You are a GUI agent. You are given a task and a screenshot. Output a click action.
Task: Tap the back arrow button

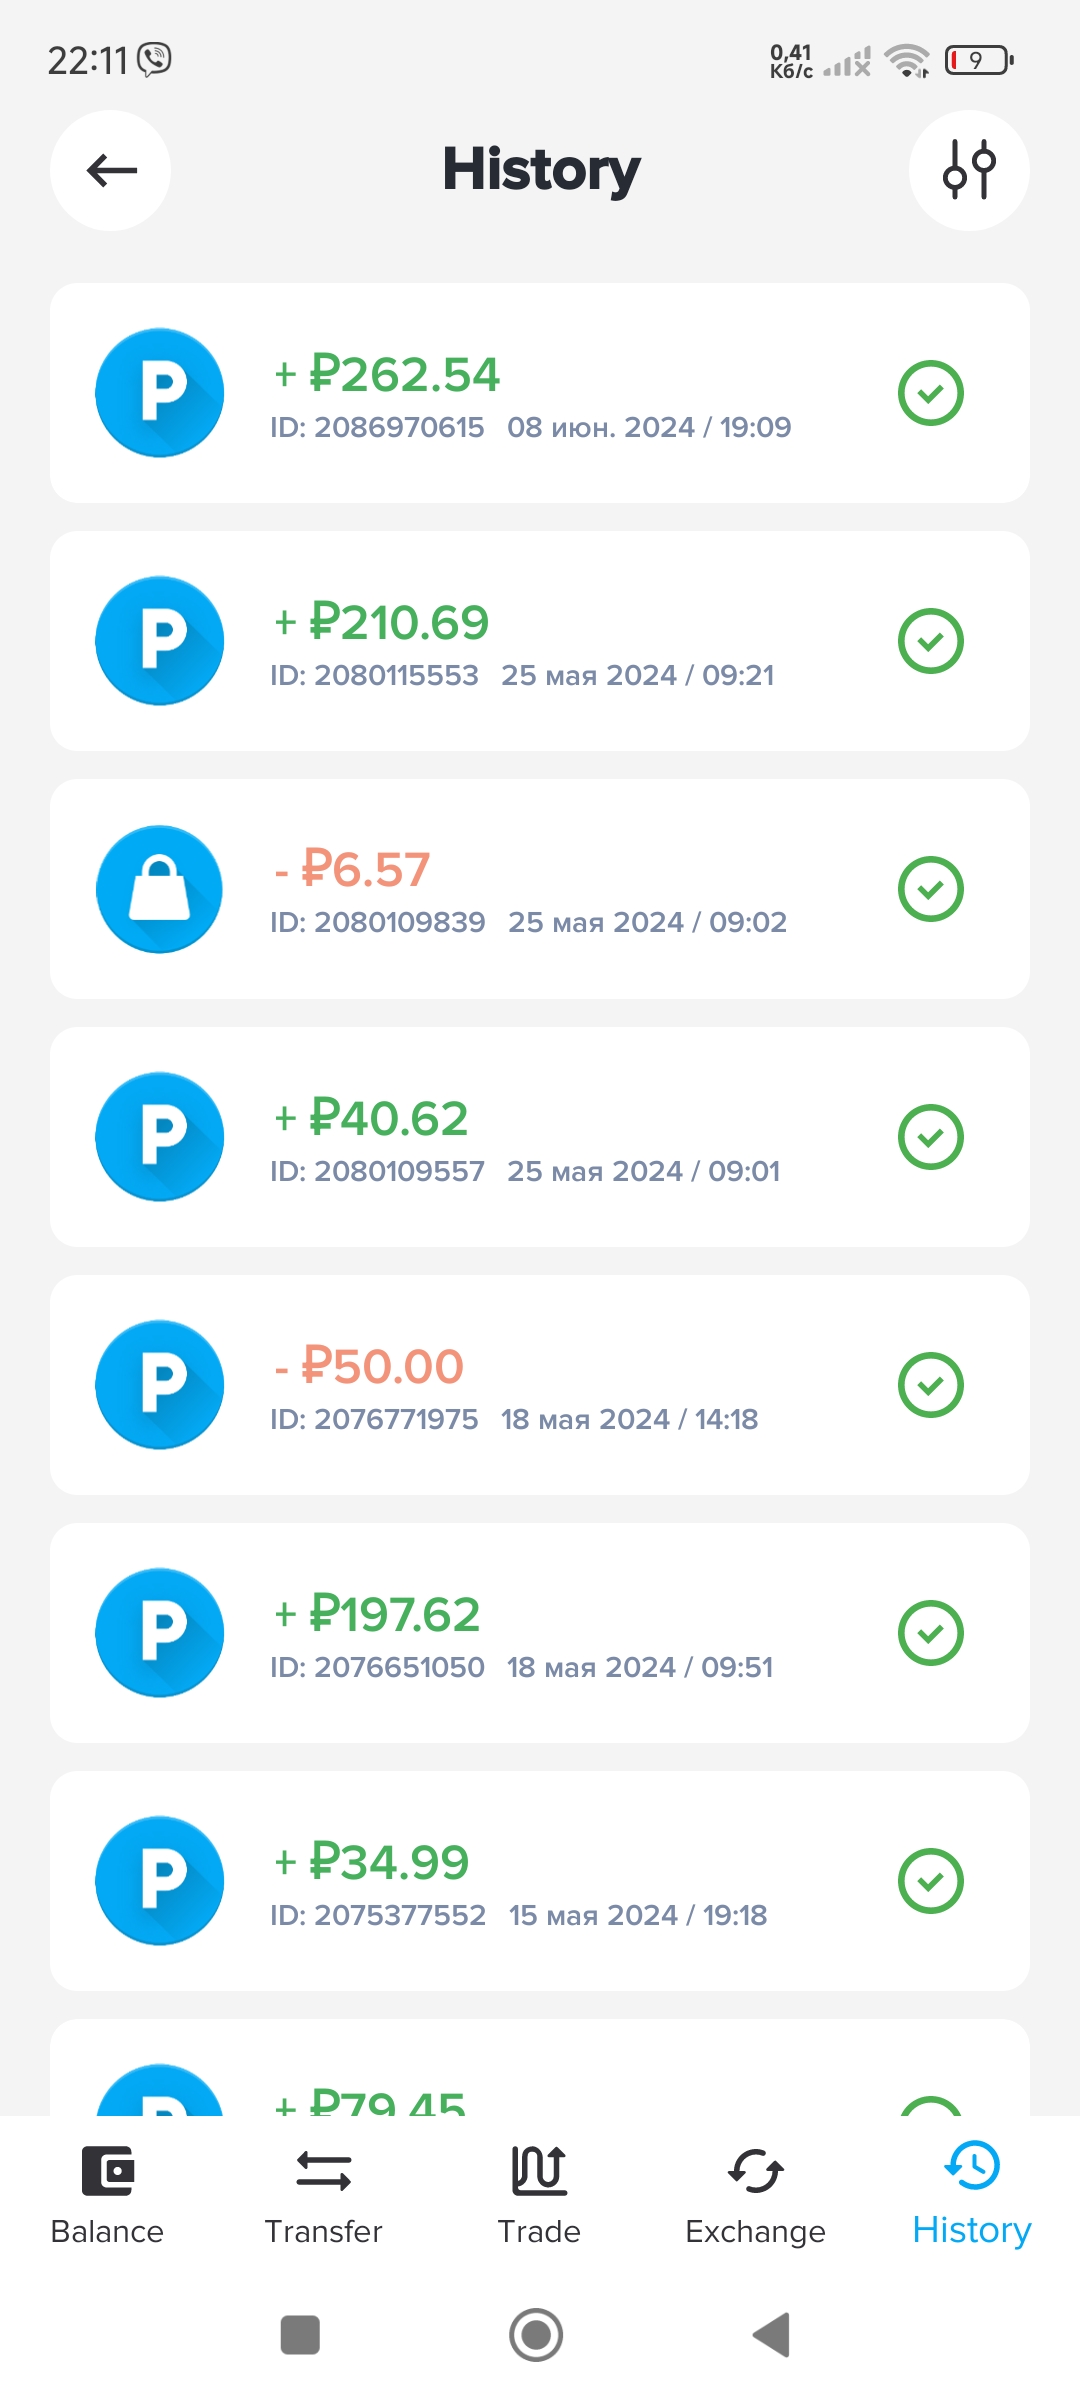point(111,171)
